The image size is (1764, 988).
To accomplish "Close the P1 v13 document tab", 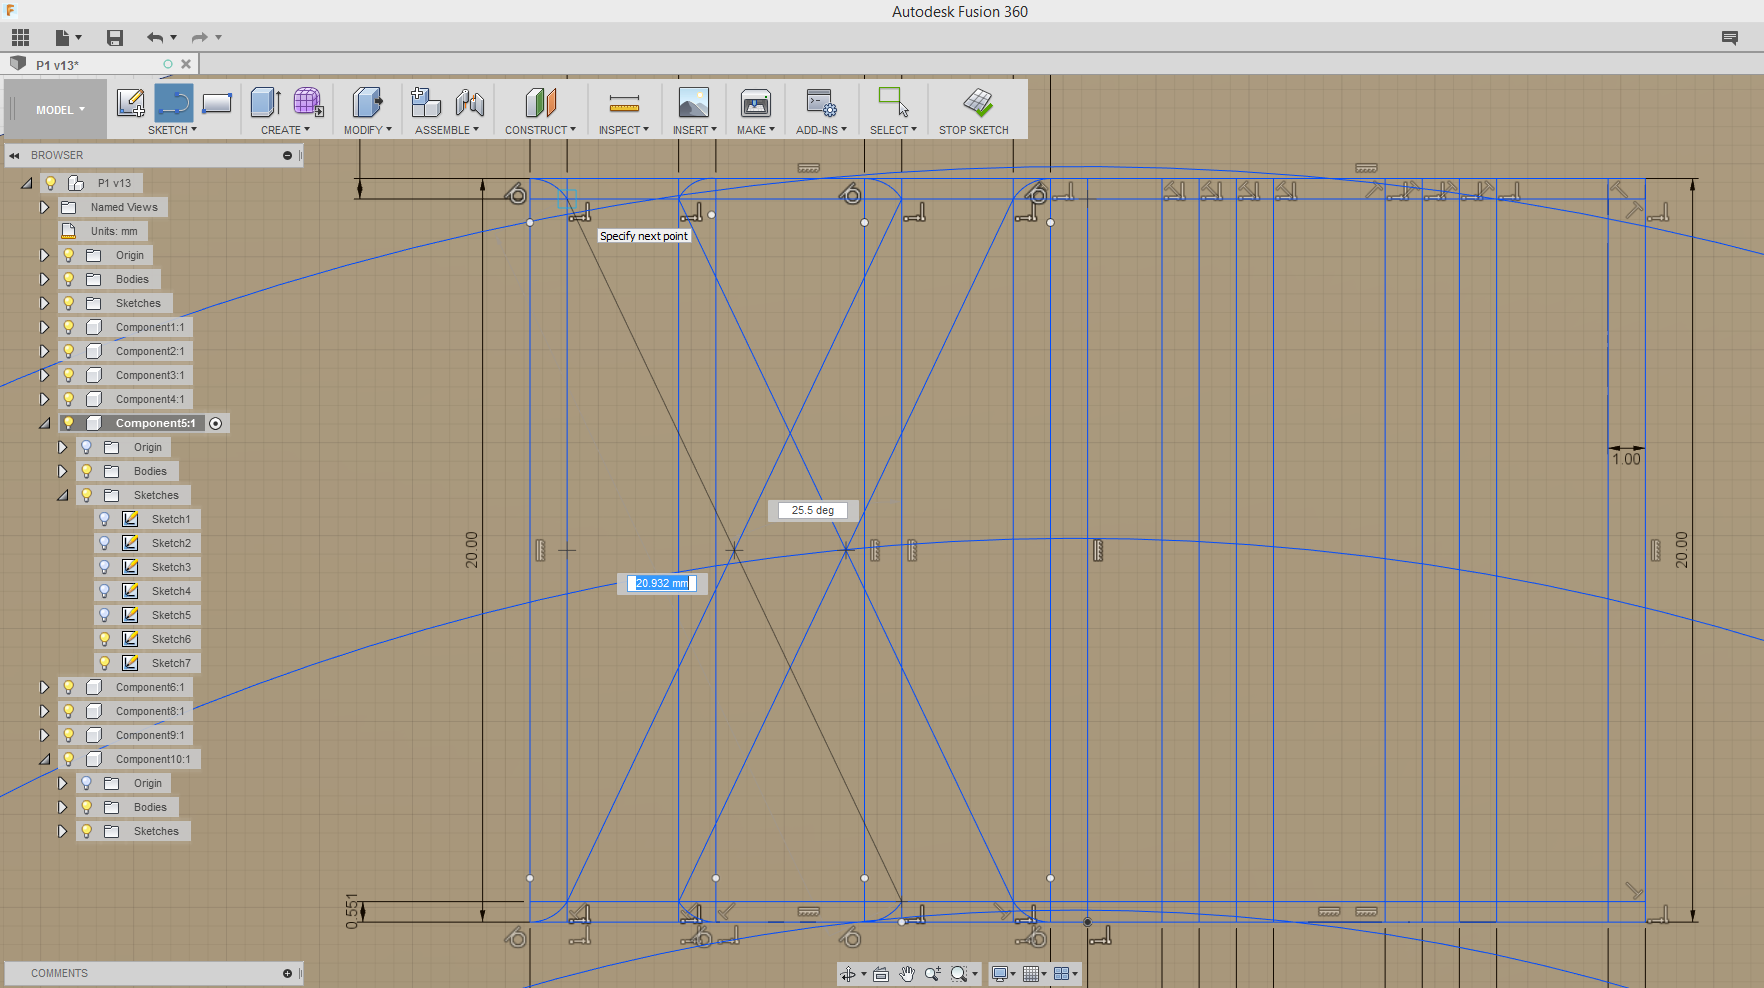I will [186, 64].
